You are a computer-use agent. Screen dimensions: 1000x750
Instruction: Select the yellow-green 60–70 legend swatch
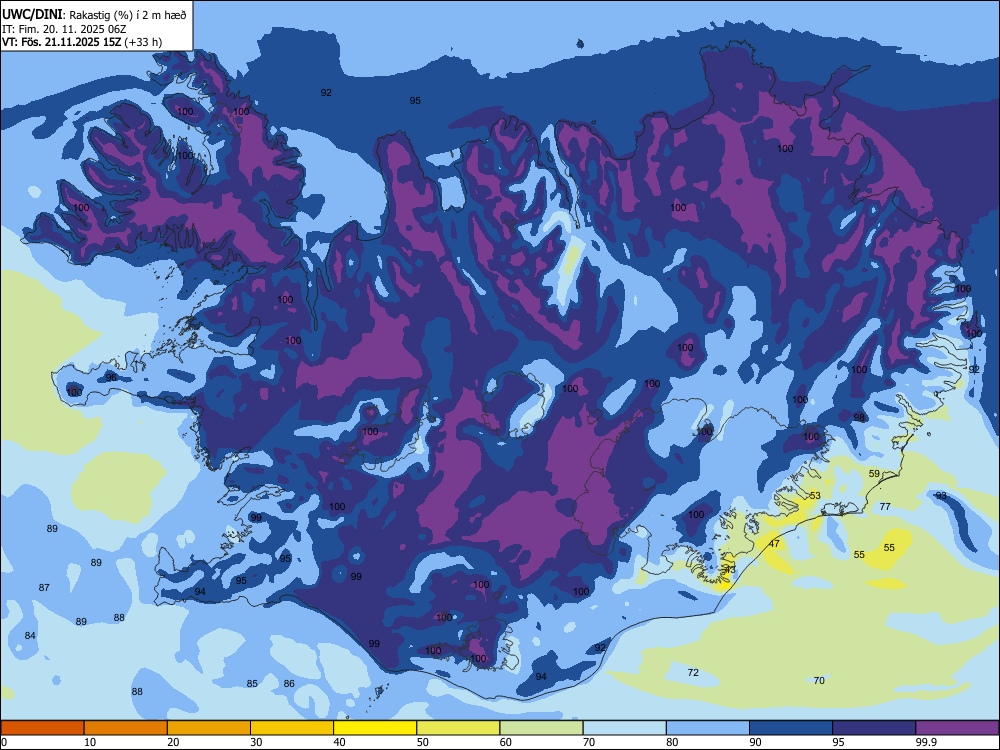(541, 728)
